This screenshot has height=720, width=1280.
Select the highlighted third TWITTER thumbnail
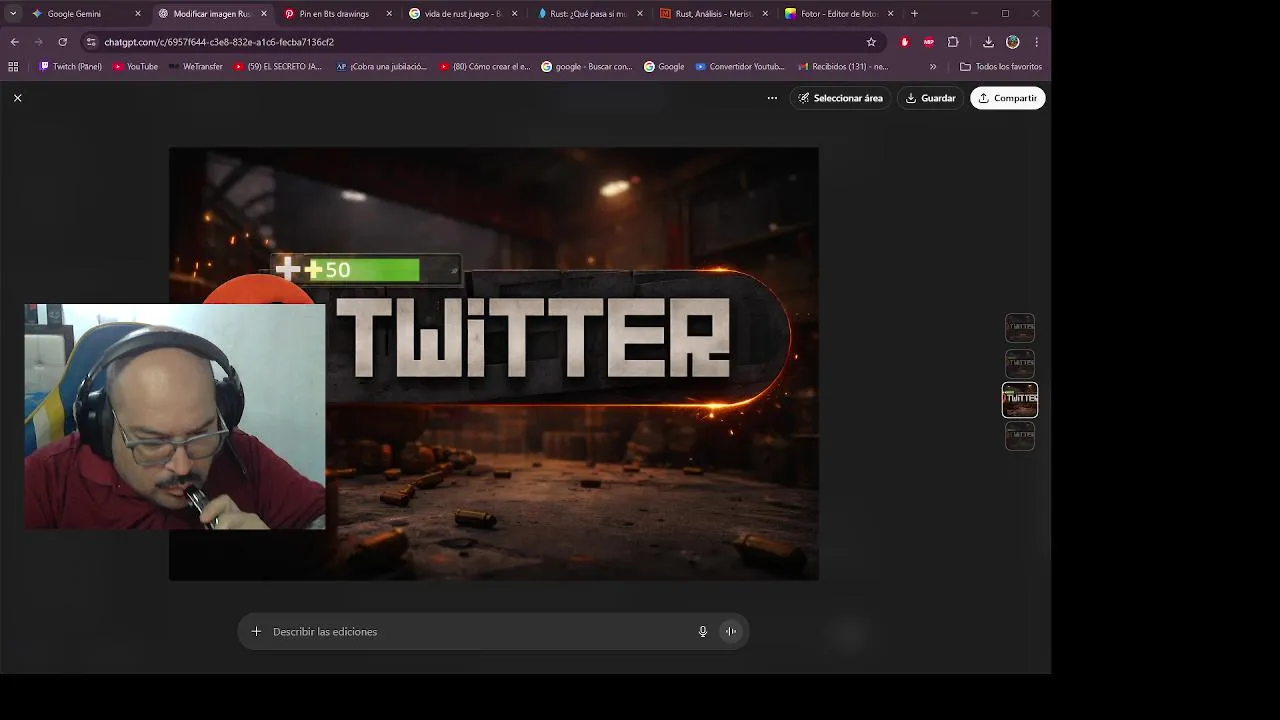click(1020, 400)
